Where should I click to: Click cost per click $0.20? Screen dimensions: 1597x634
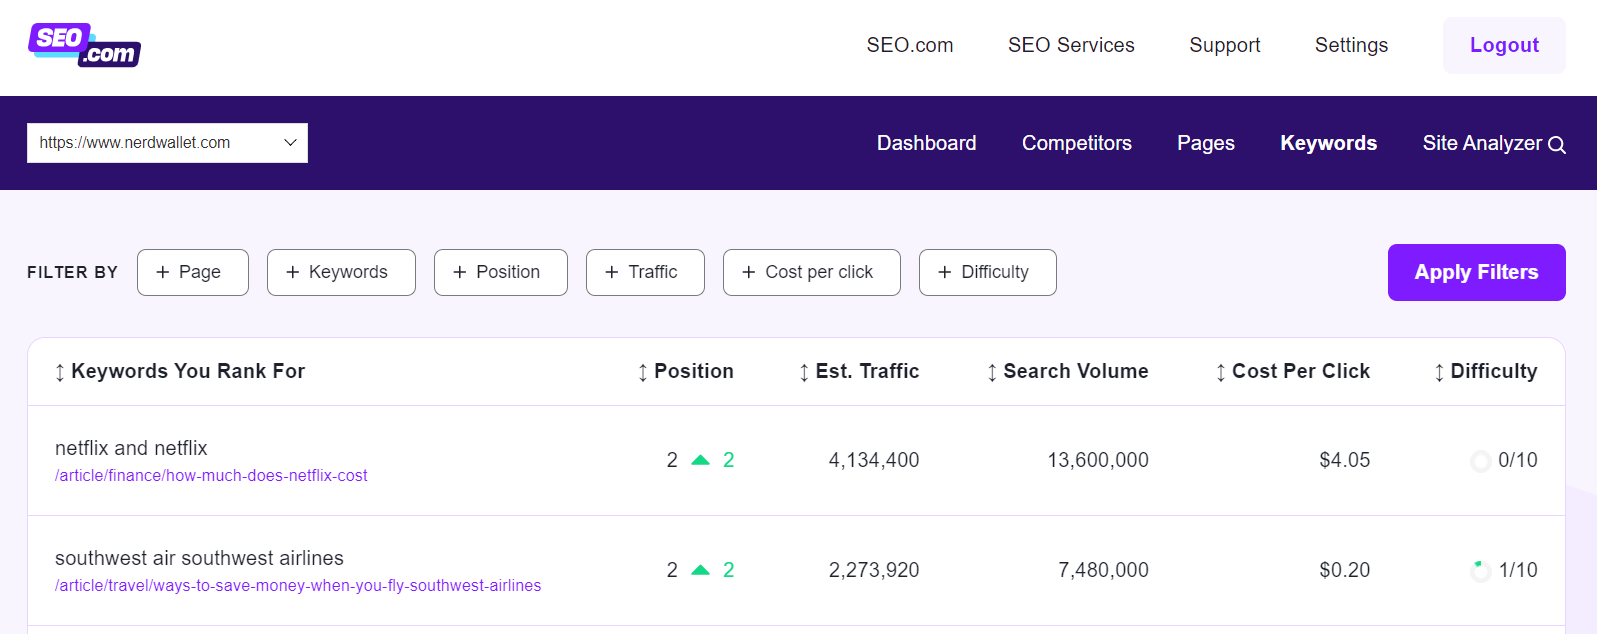tap(1345, 570)
